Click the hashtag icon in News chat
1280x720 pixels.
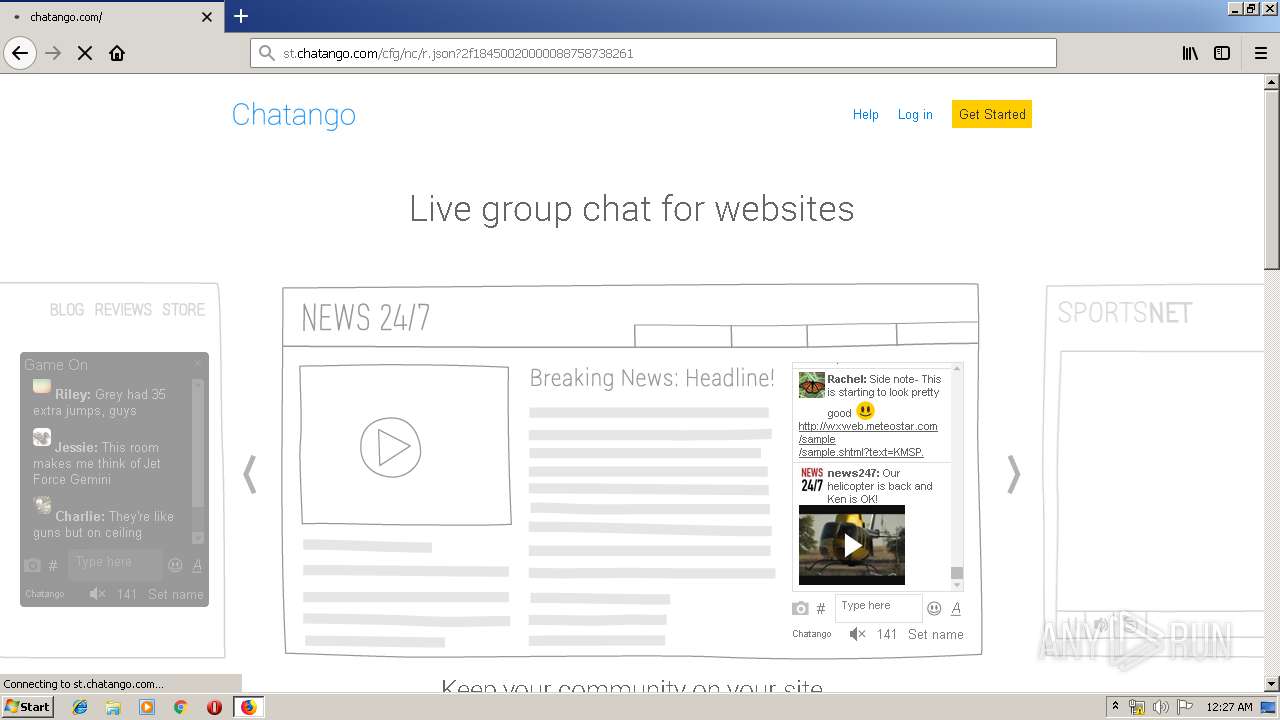pyautogui.click(x=821, y=608)
